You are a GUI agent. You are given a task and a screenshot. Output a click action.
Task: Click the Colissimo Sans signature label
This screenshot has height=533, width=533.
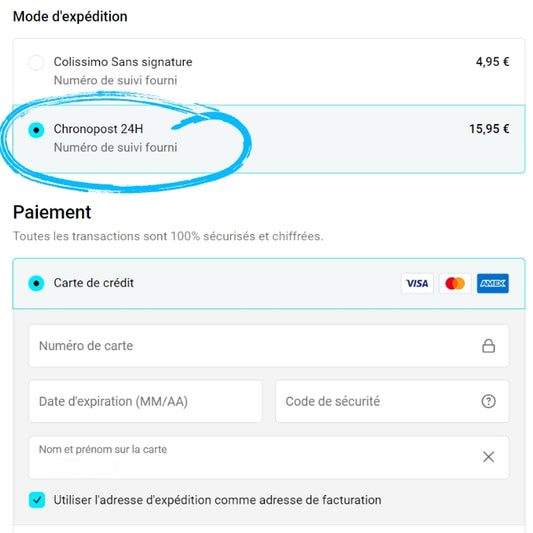coord(123,62)
